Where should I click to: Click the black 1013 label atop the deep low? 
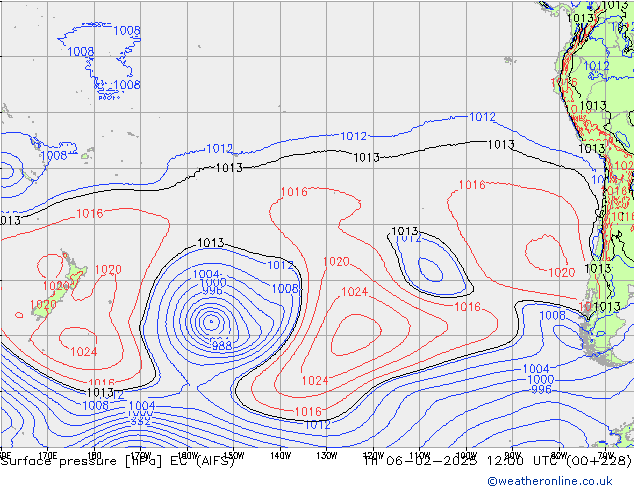(x=210, y=243)
